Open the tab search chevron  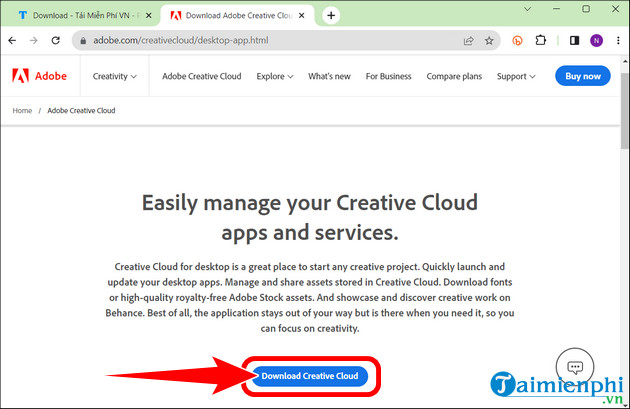click(528, 9)
